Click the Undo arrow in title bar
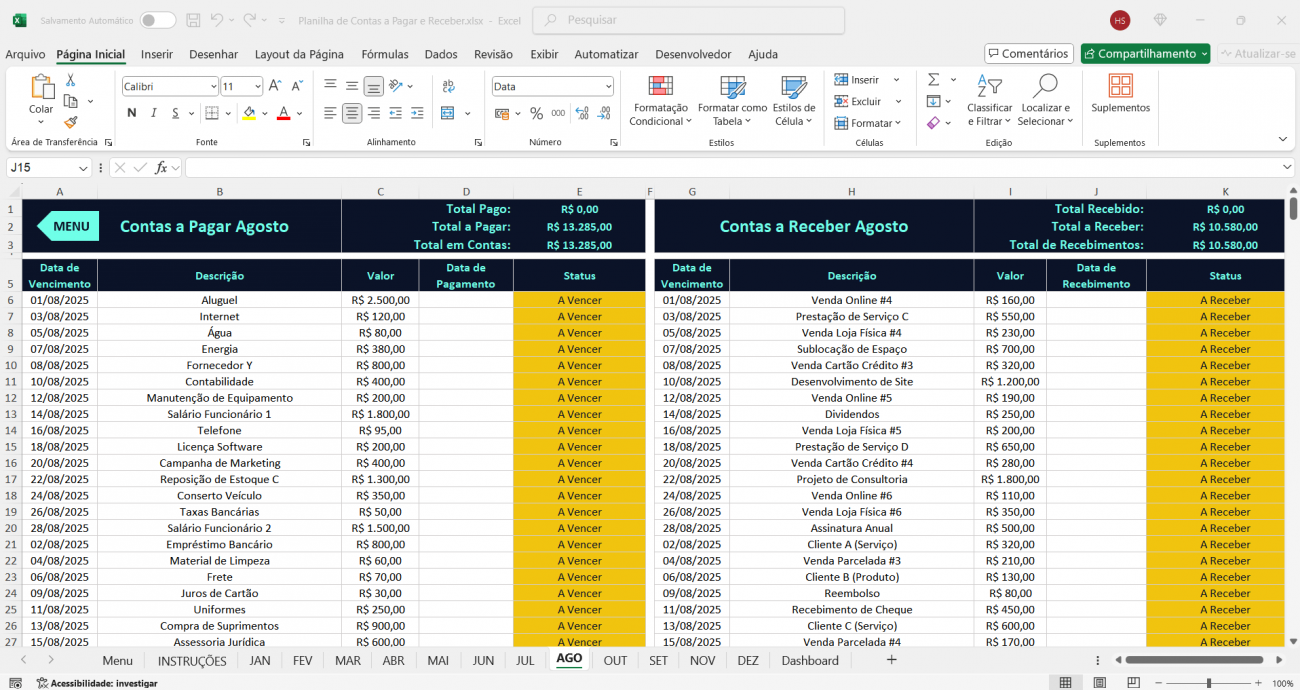The width and height of the screenshot is (1300, 690). coord(217,20)
